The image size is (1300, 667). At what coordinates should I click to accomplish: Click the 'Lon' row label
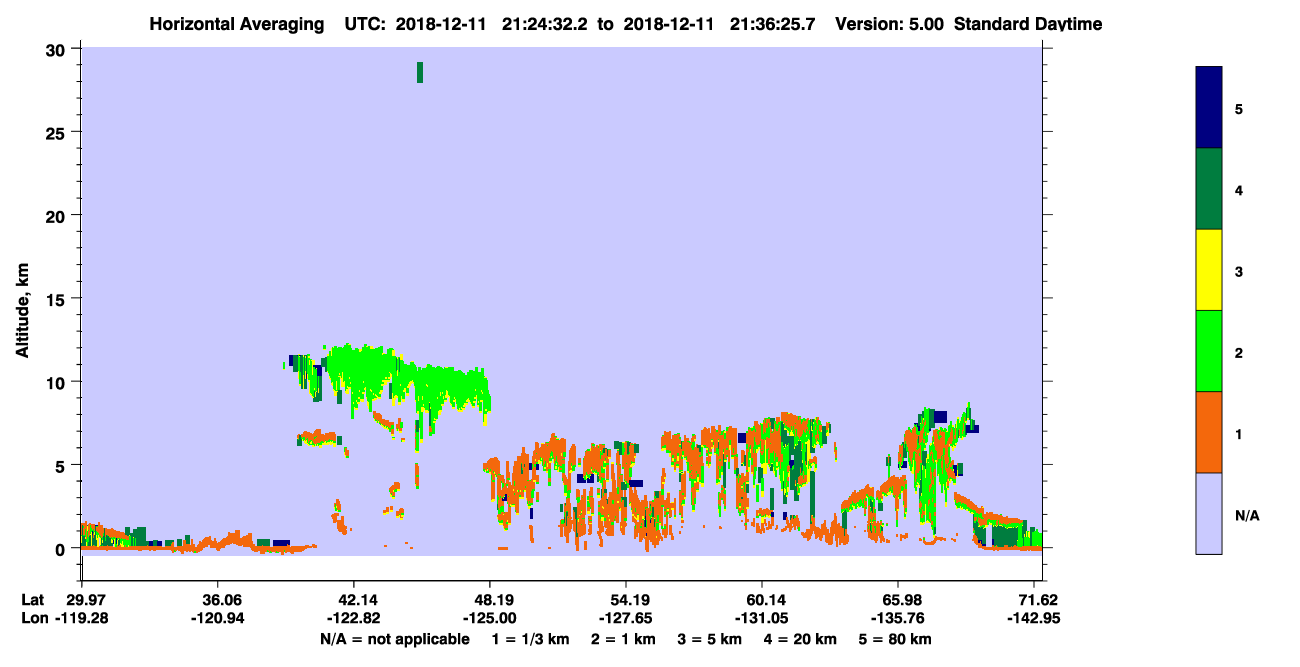[x=33, y=618]
